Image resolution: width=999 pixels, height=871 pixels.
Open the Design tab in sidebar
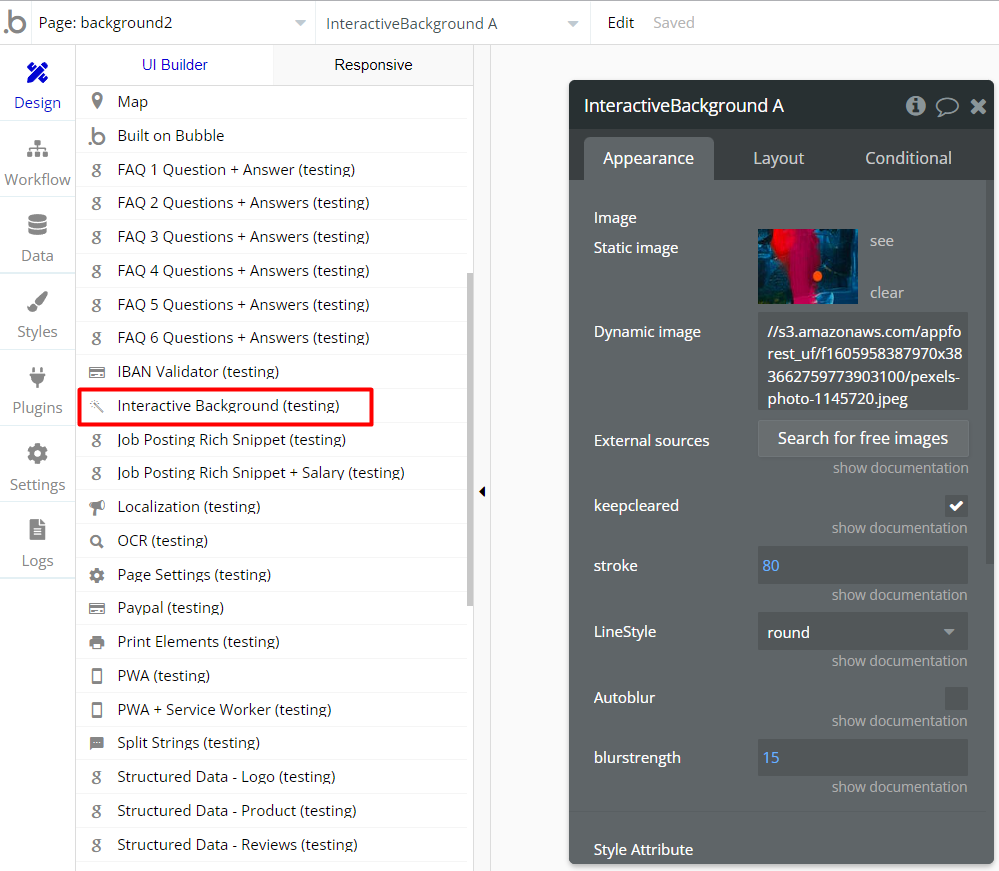(37, 84)
